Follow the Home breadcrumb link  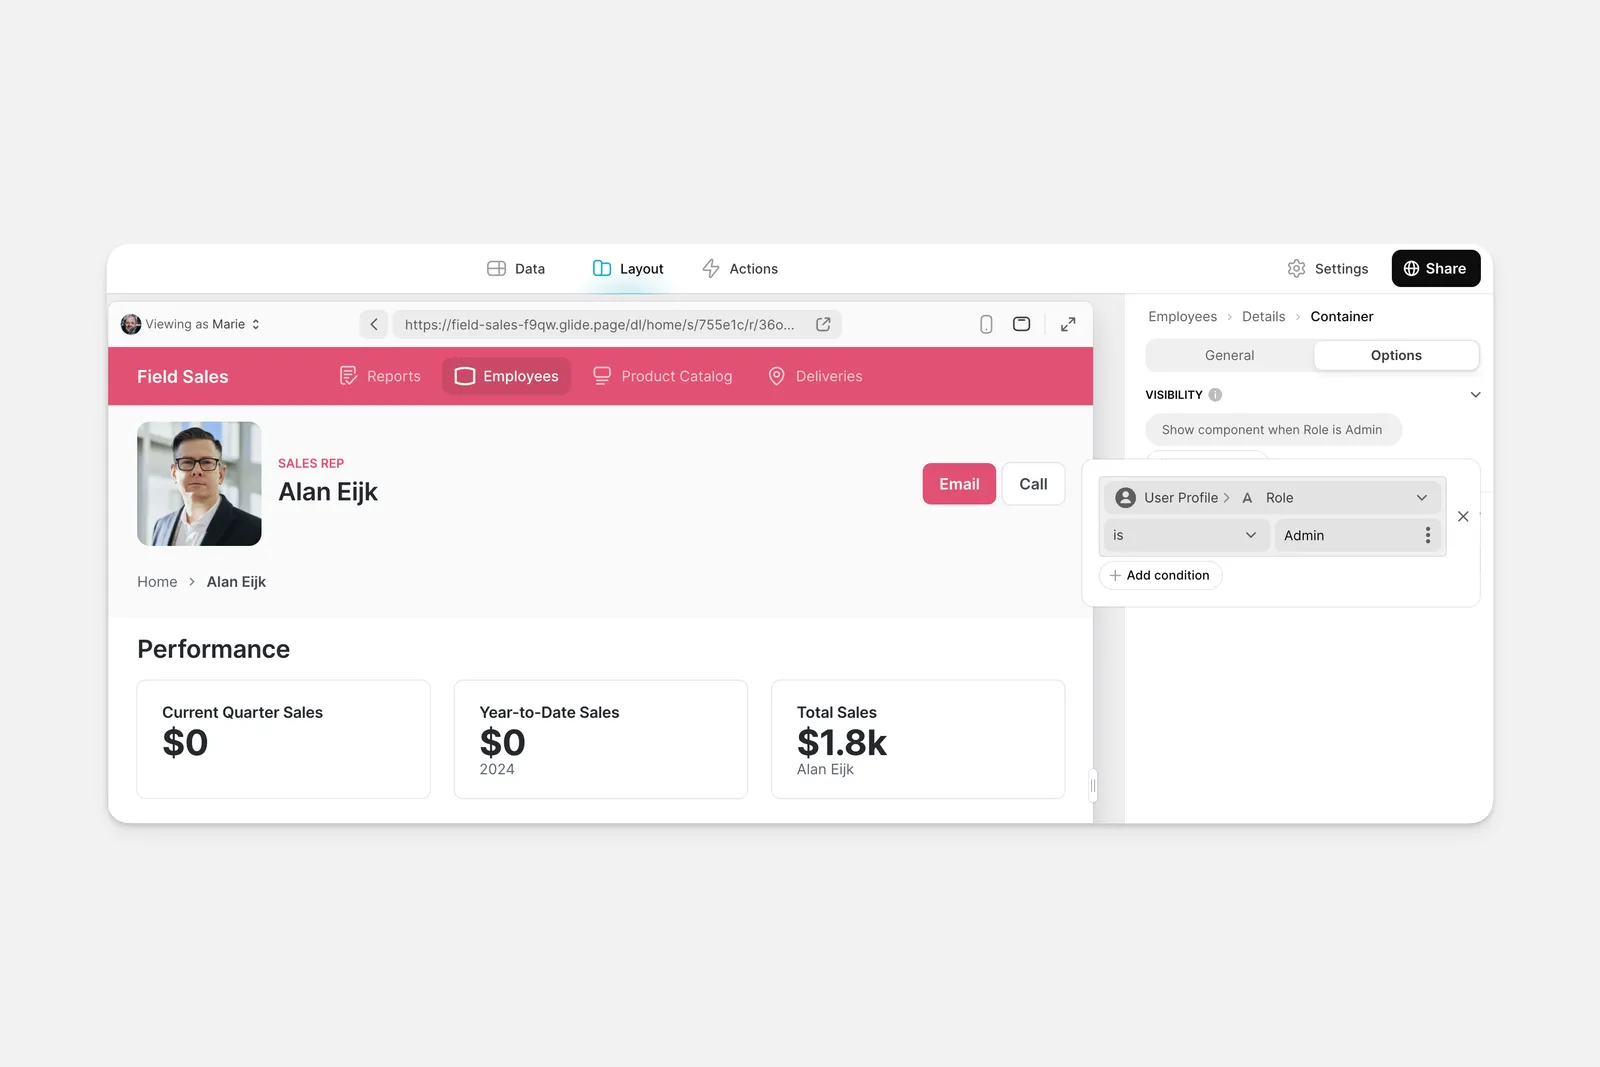coord(157,582)
